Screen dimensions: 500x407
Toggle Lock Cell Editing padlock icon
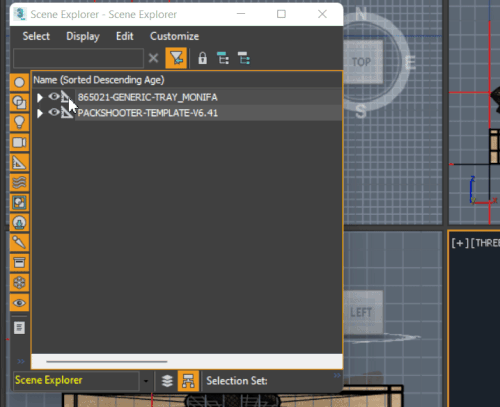(x=202, y=58)
